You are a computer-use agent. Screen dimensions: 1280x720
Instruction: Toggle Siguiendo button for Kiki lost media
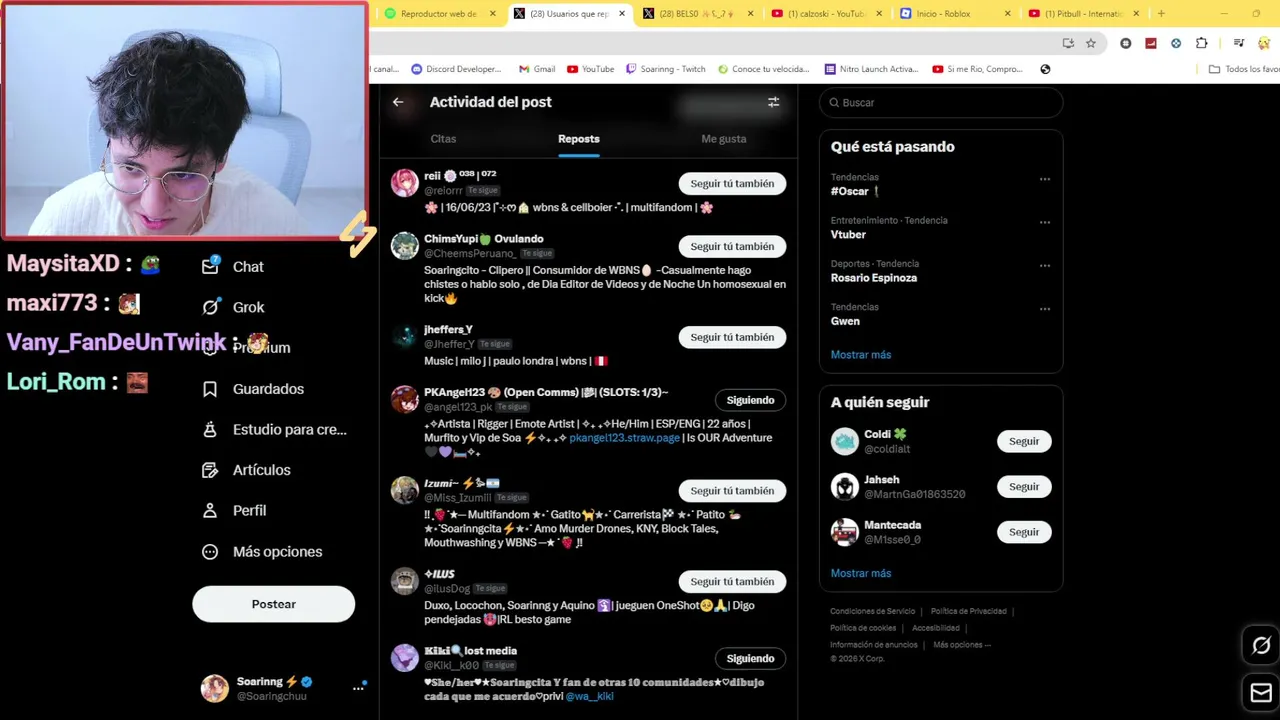[x=750, y=658]
